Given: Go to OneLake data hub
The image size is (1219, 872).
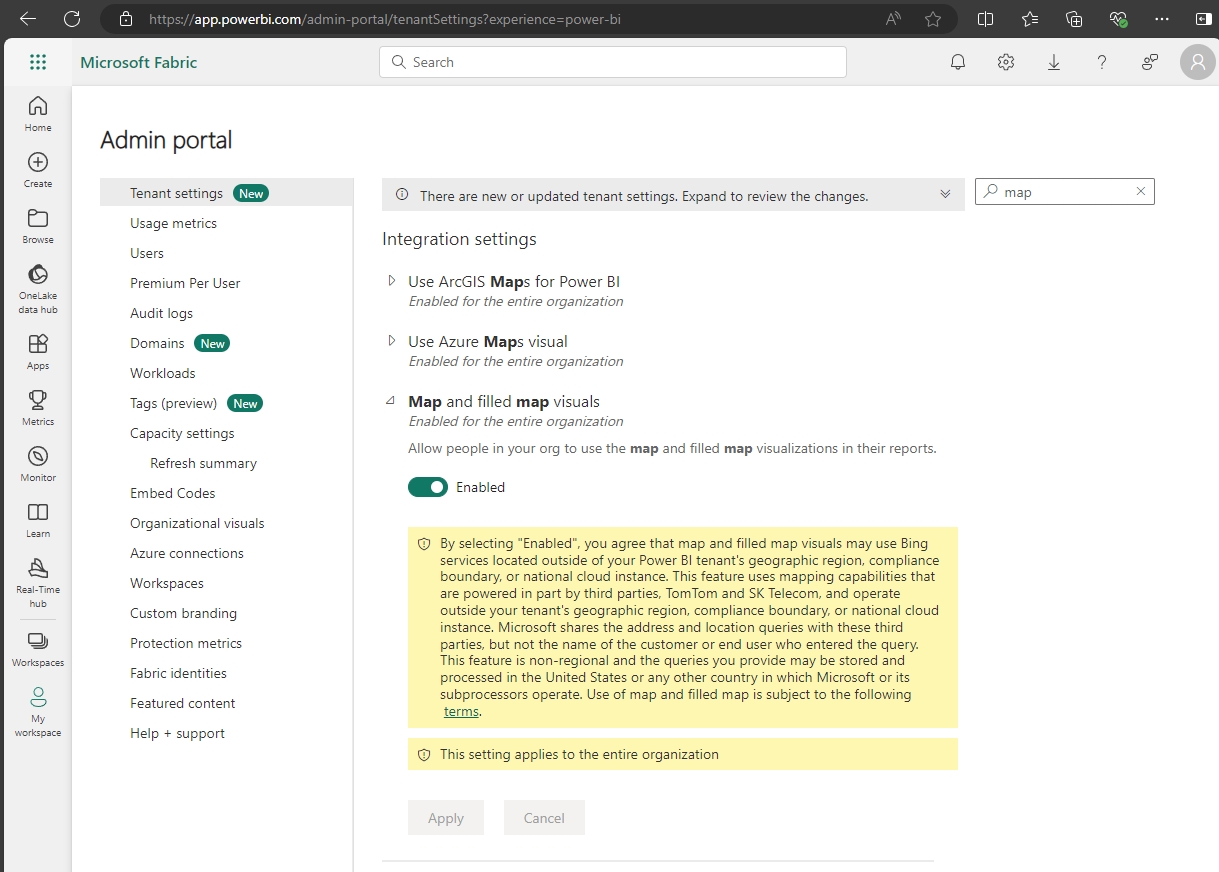Looking at the screenshot, I should (38, 288).
